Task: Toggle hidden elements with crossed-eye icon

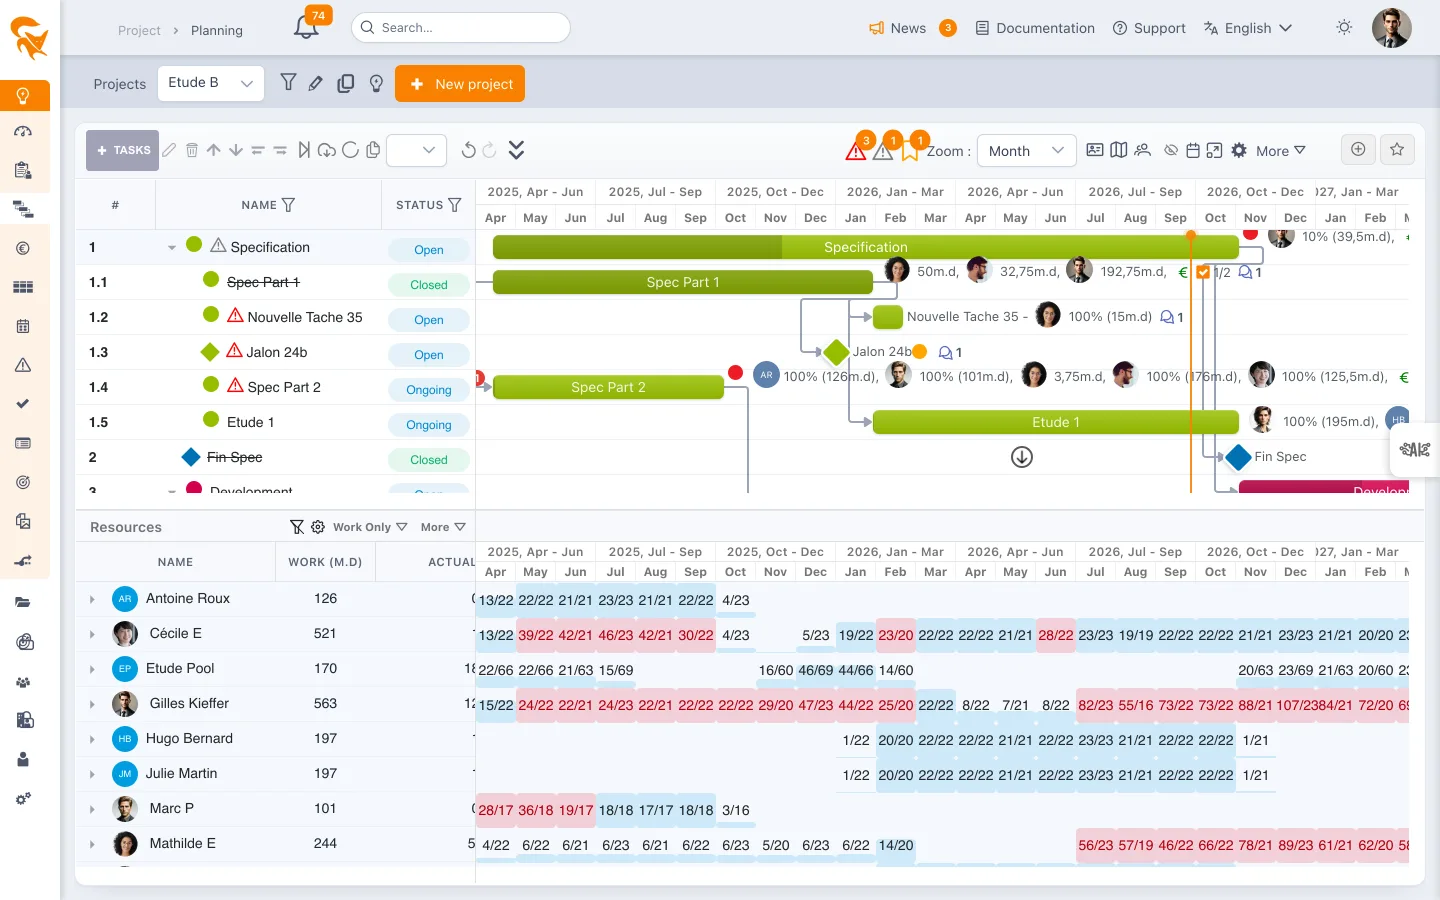Action: [1171, 150]
